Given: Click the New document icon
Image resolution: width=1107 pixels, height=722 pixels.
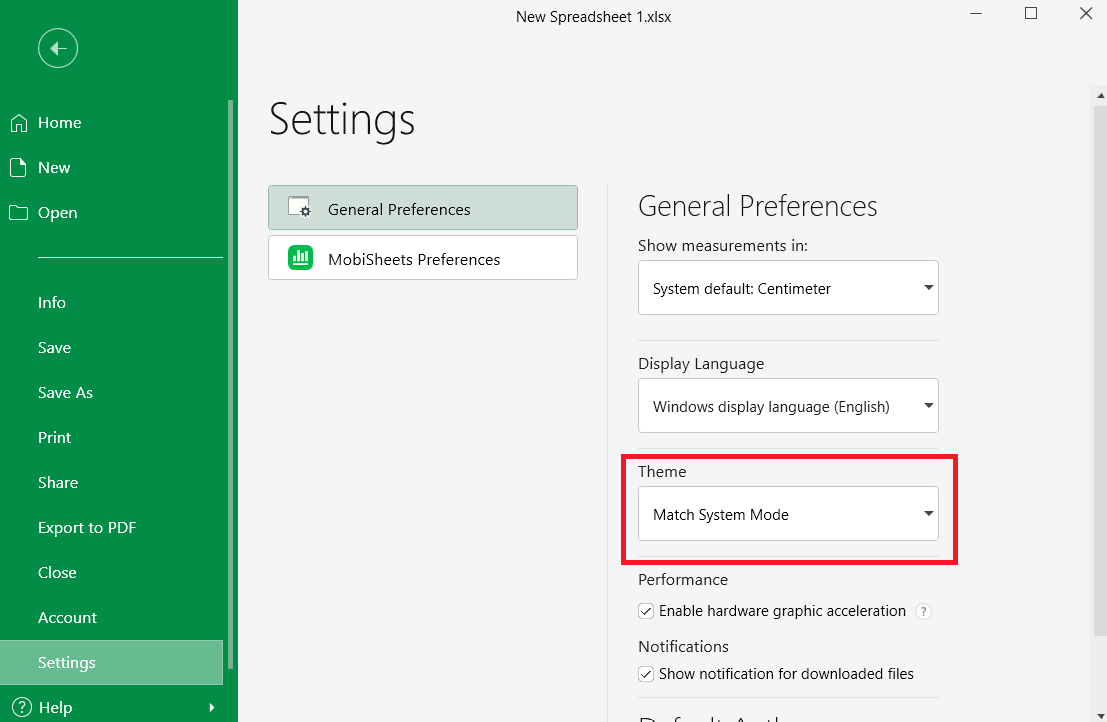Looking at the screenshot, I should tap(18, 167).
